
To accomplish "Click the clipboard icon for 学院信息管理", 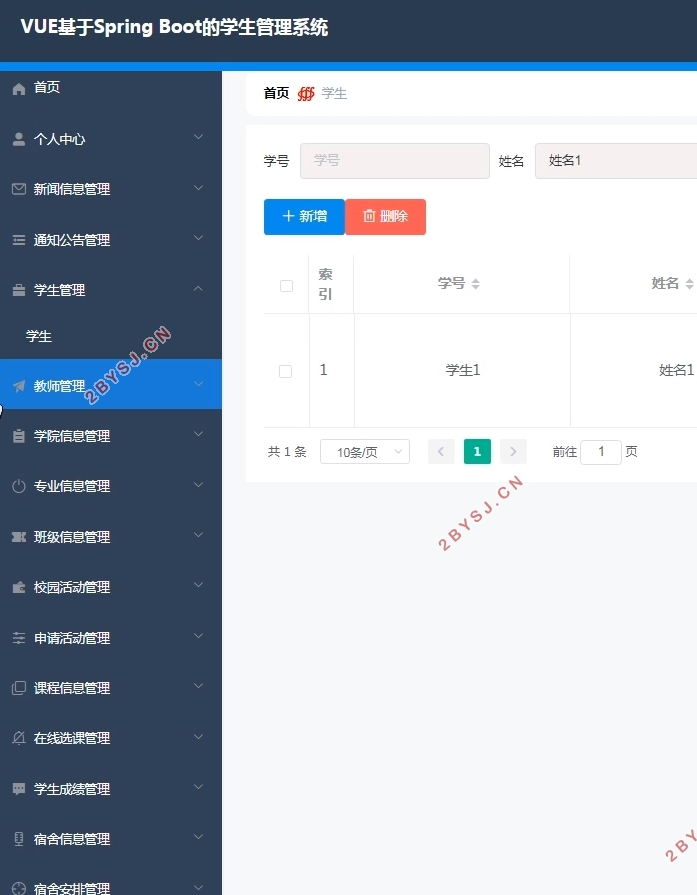I will coord(19,436).
